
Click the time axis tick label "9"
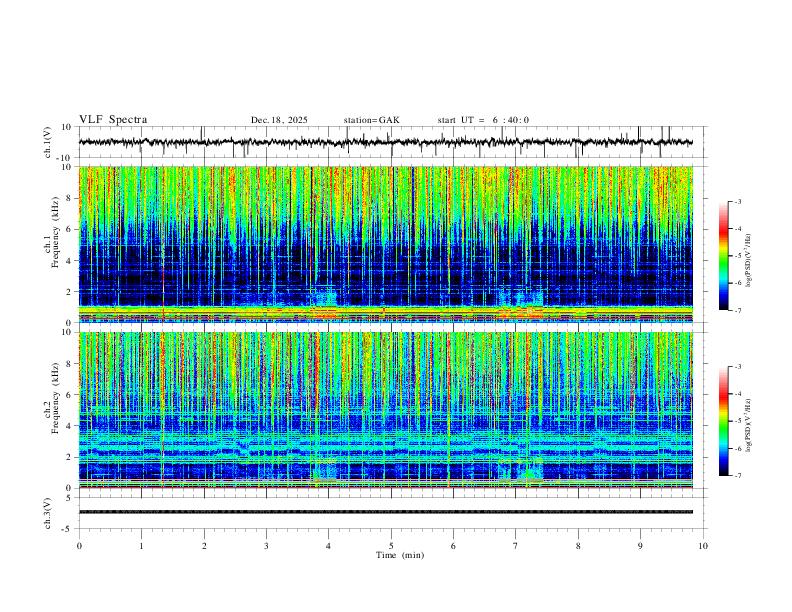point(640,546)
